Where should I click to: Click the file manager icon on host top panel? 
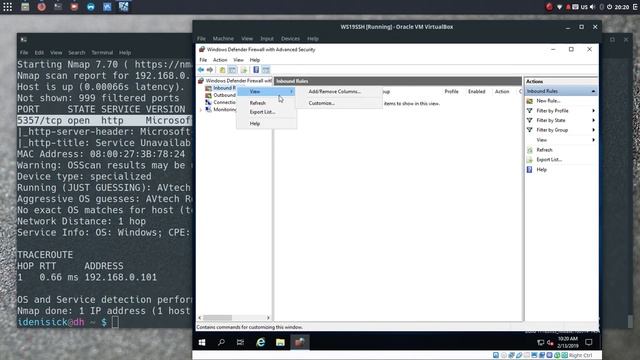pos(25,7)
